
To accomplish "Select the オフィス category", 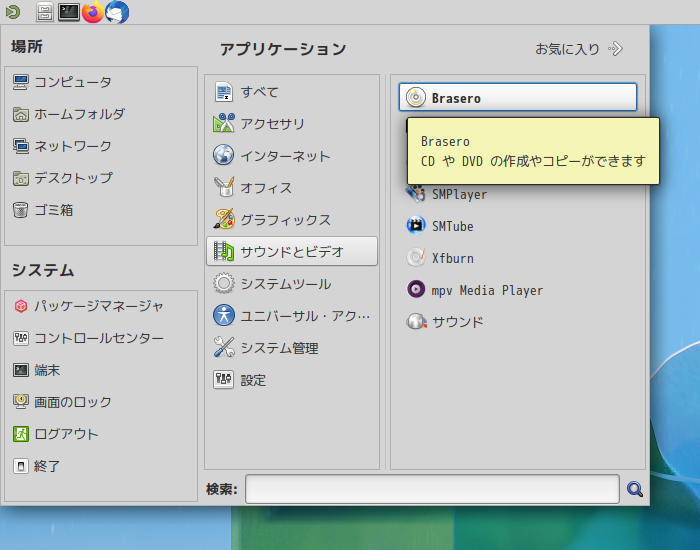I will coord(292,188).
